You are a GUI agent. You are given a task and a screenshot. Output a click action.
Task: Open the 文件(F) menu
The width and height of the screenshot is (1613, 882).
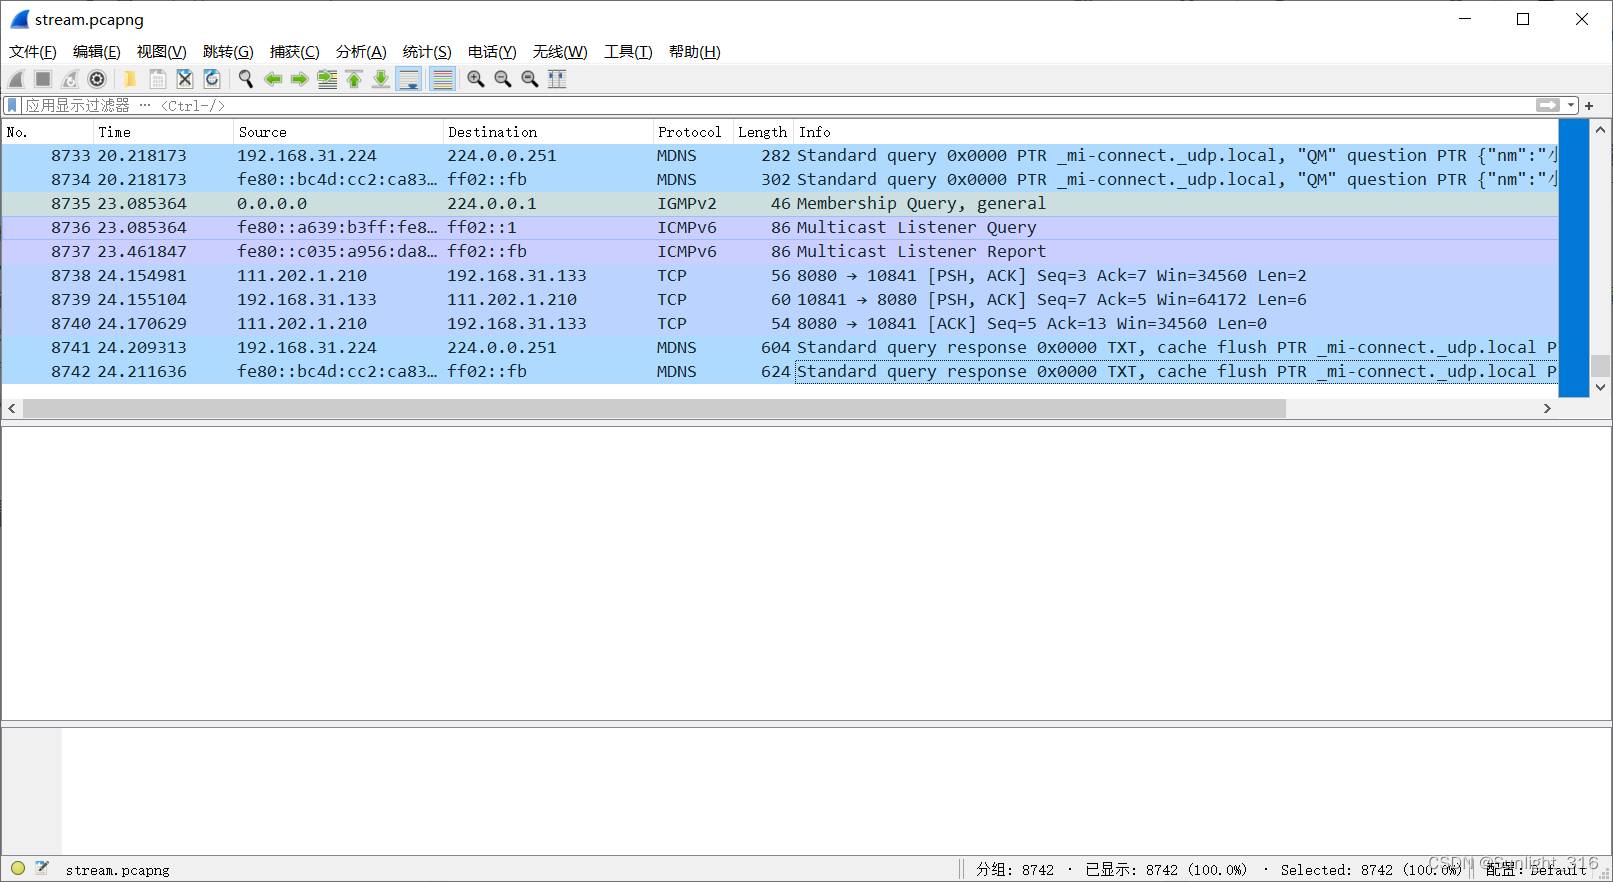coord(33,52)
